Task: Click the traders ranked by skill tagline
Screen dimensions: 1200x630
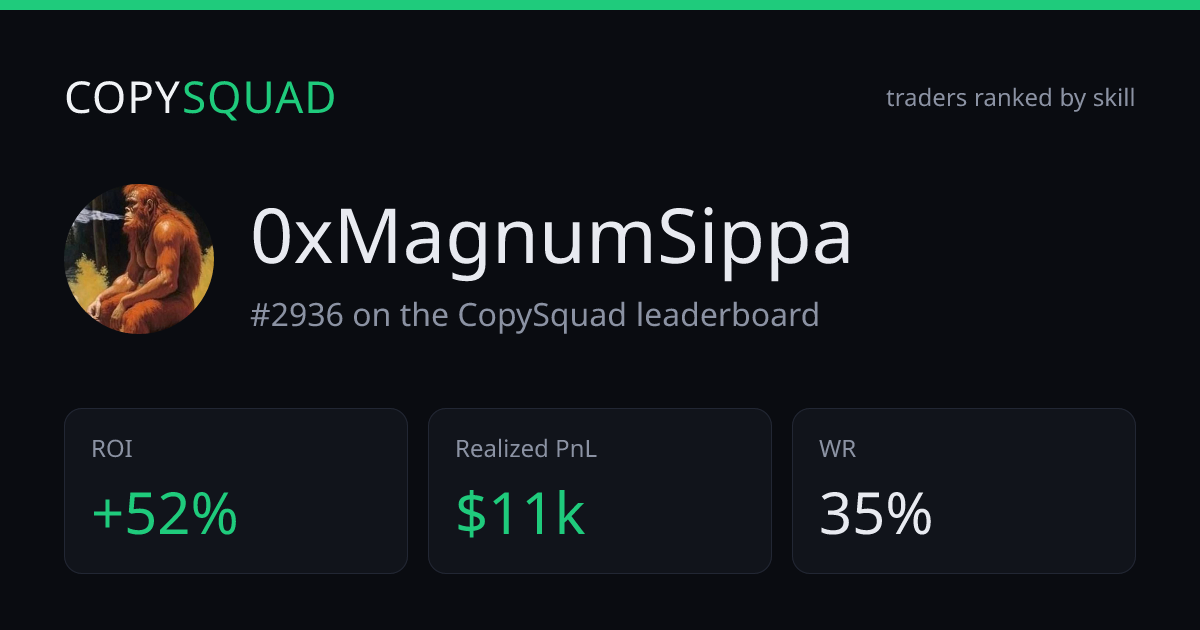Action: (x=1010, y=98)
